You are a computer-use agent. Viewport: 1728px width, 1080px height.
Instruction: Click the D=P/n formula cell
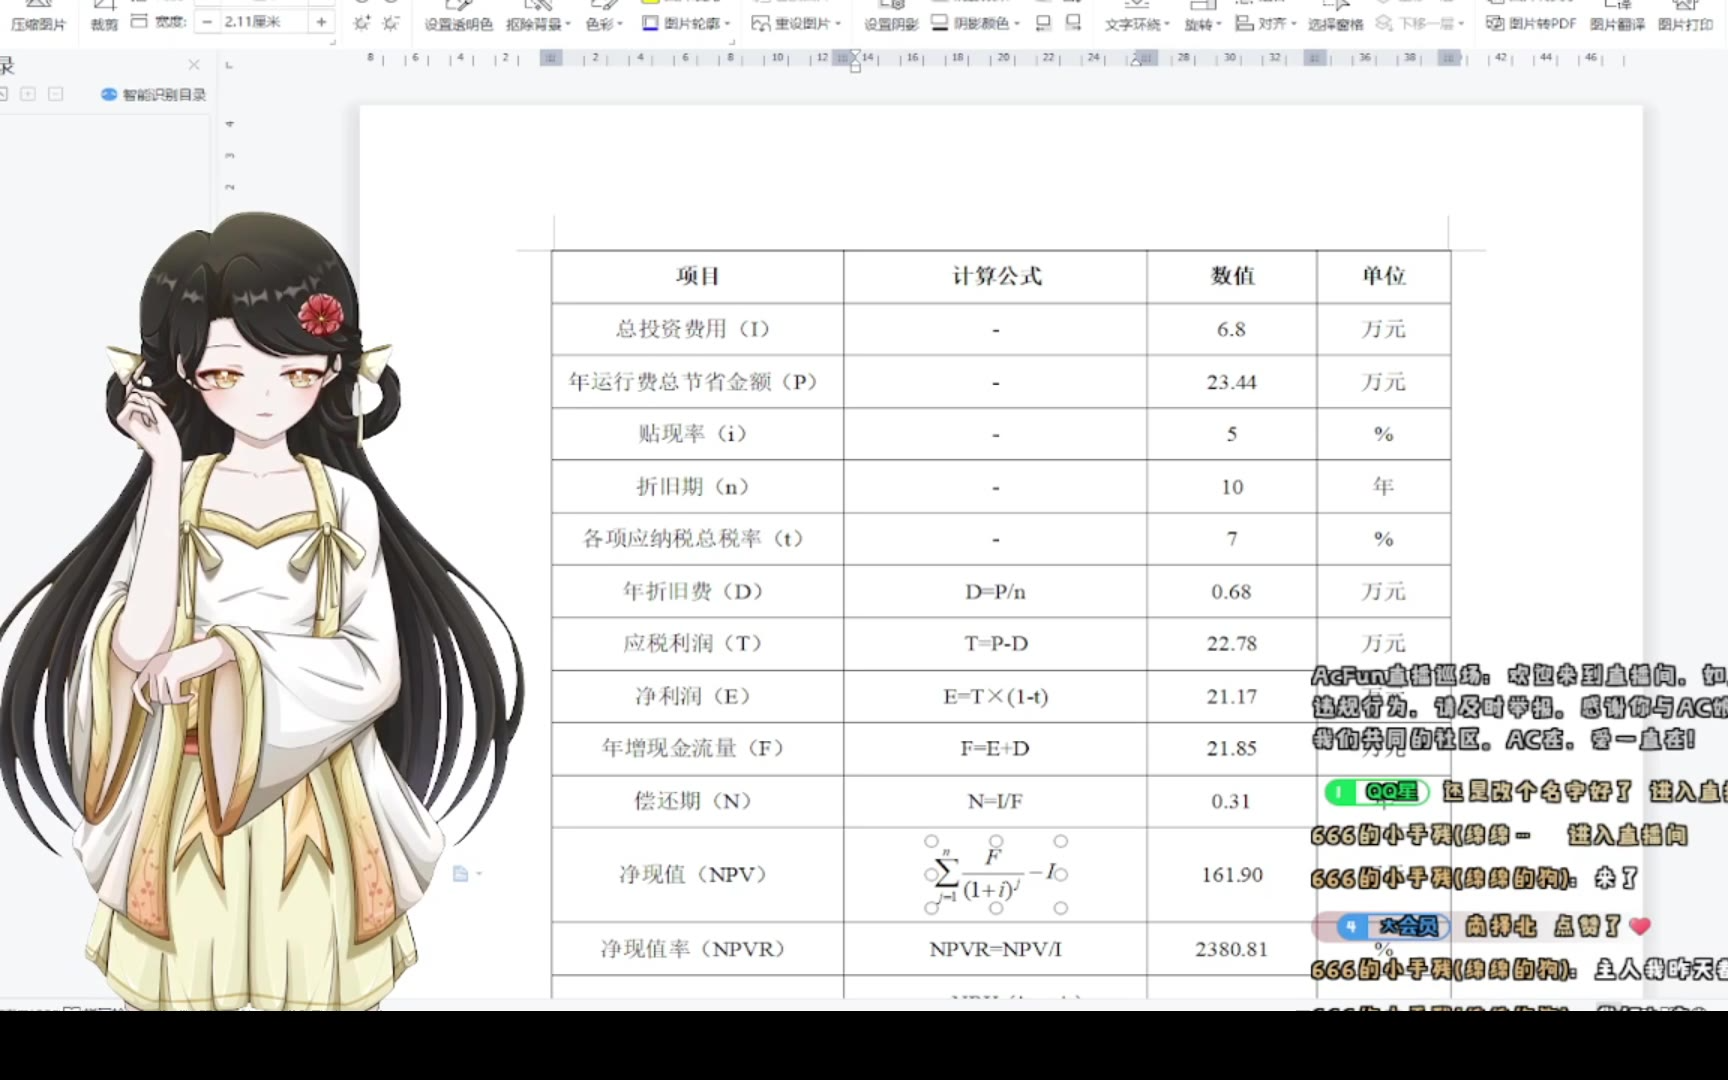(x=996, y=592)
